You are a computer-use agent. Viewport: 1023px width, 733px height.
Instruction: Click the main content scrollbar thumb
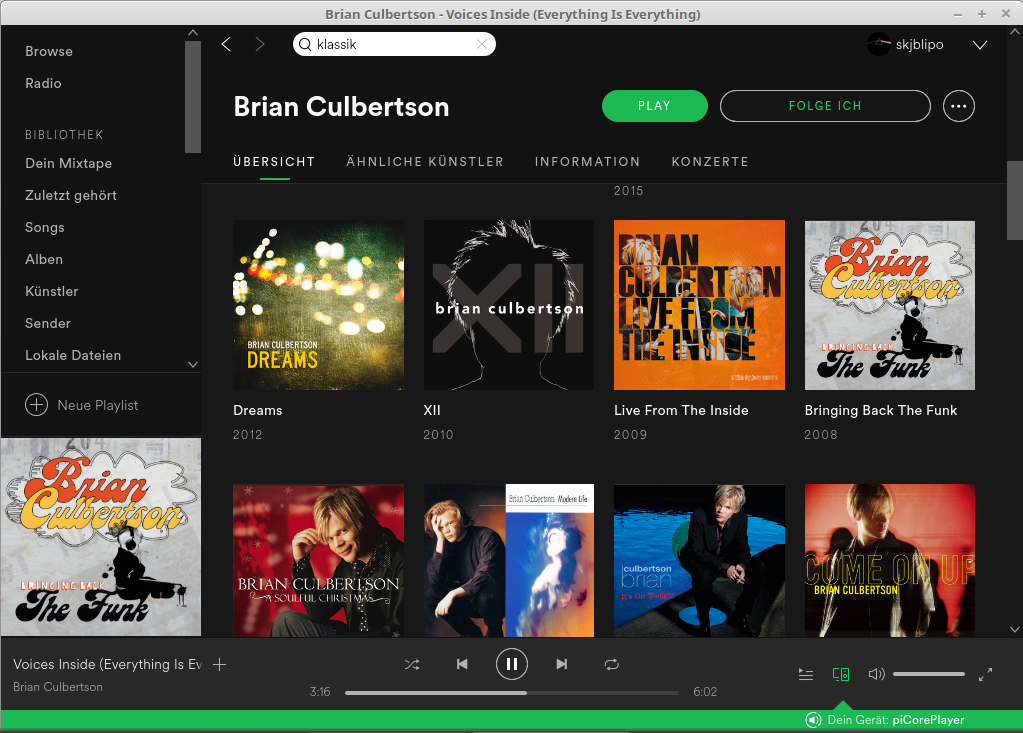coord(1015,201)
